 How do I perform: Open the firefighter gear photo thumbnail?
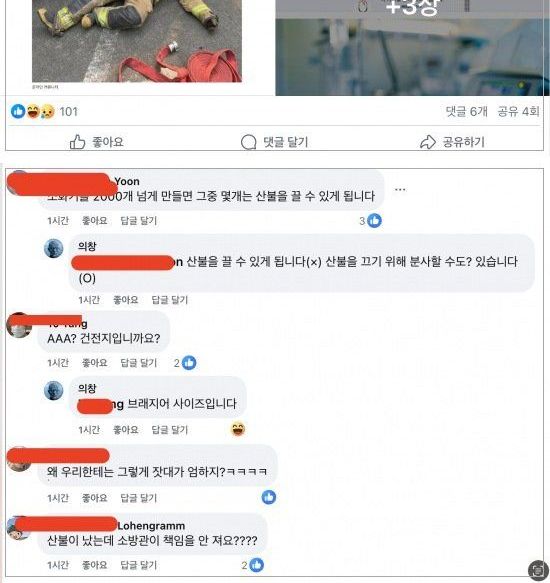137,41
